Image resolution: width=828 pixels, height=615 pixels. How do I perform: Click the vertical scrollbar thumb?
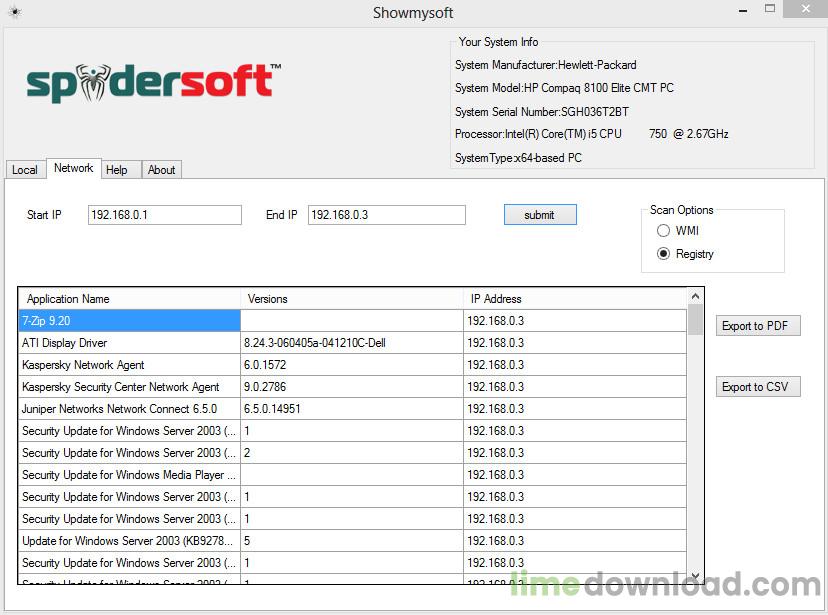[x=695, y=319]
